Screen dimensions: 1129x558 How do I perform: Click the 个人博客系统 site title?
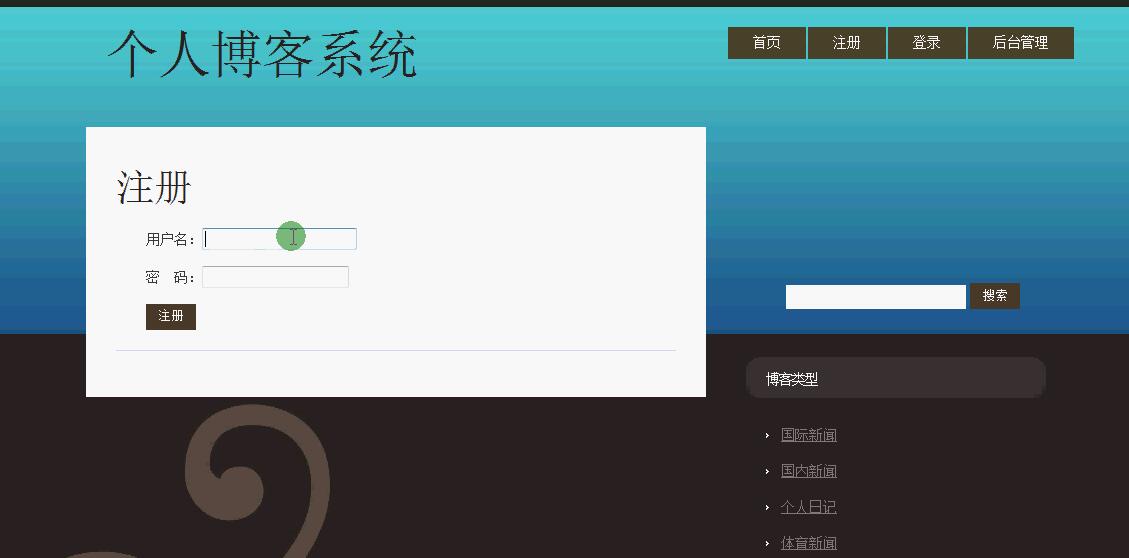pyautogui.click(x=263, y=54)
